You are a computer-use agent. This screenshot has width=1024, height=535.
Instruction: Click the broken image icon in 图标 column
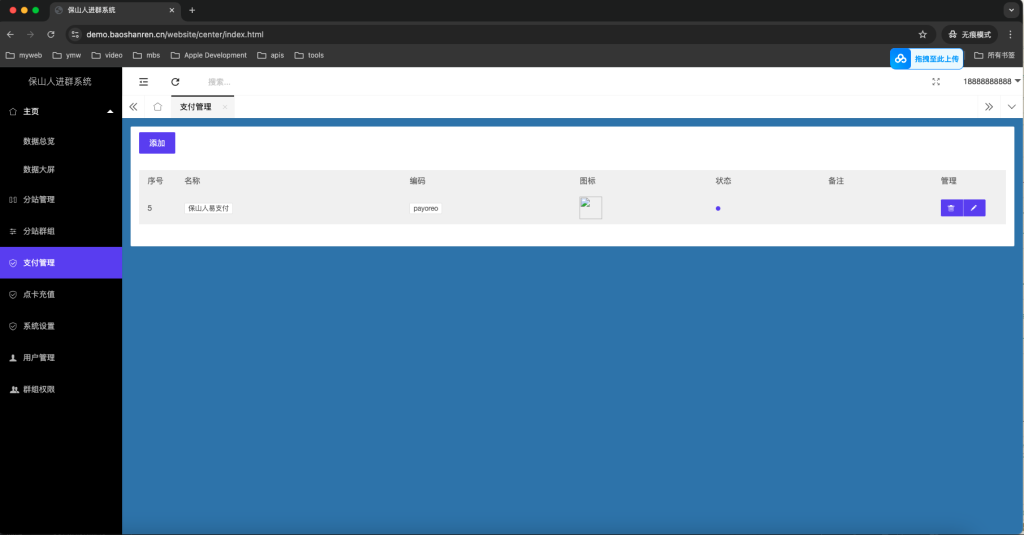[x=590, y=208]
